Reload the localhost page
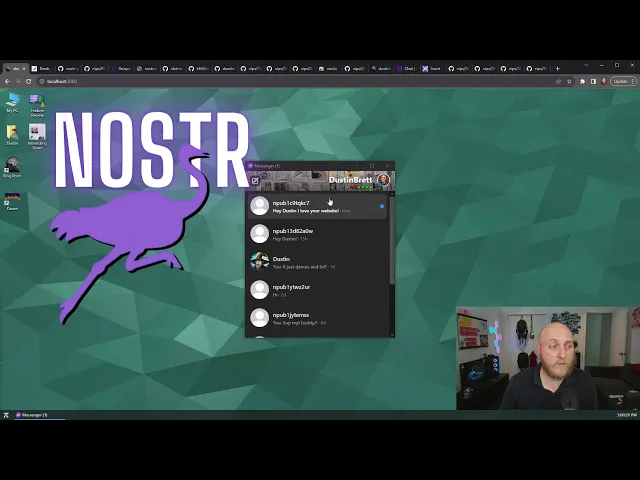The width and height of the screenshot is (640, 480). 29,81
